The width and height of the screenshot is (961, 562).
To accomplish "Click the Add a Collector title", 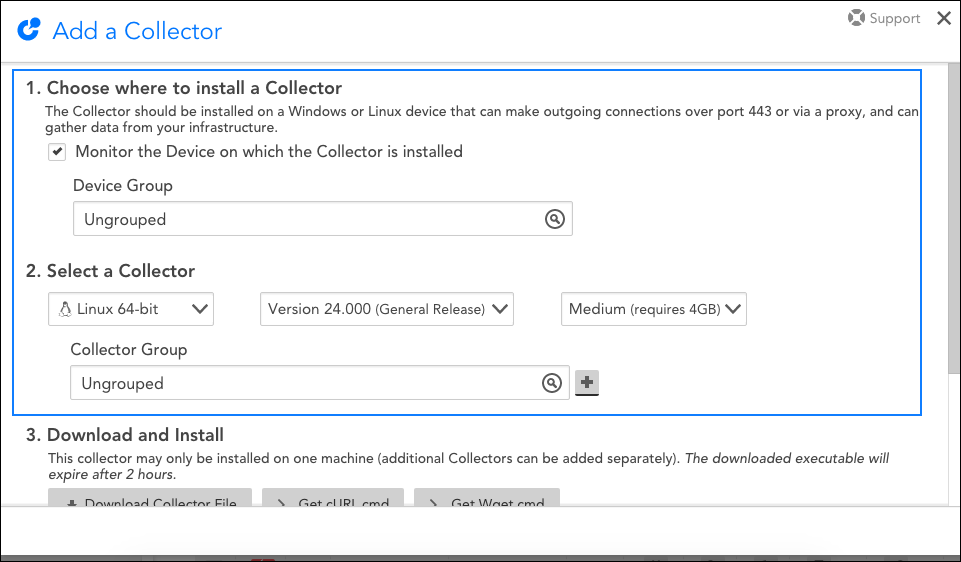I will [x=137, y=31].
